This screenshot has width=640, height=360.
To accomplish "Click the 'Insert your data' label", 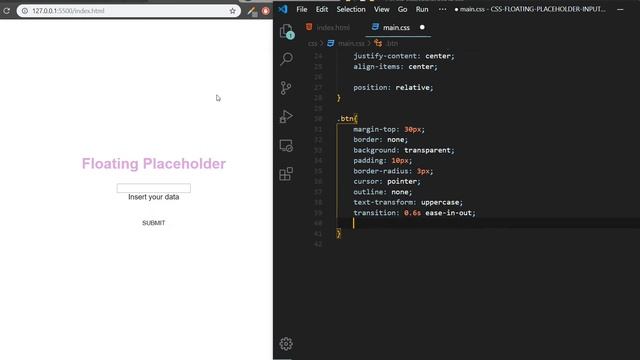I will [x=153, y=197].
